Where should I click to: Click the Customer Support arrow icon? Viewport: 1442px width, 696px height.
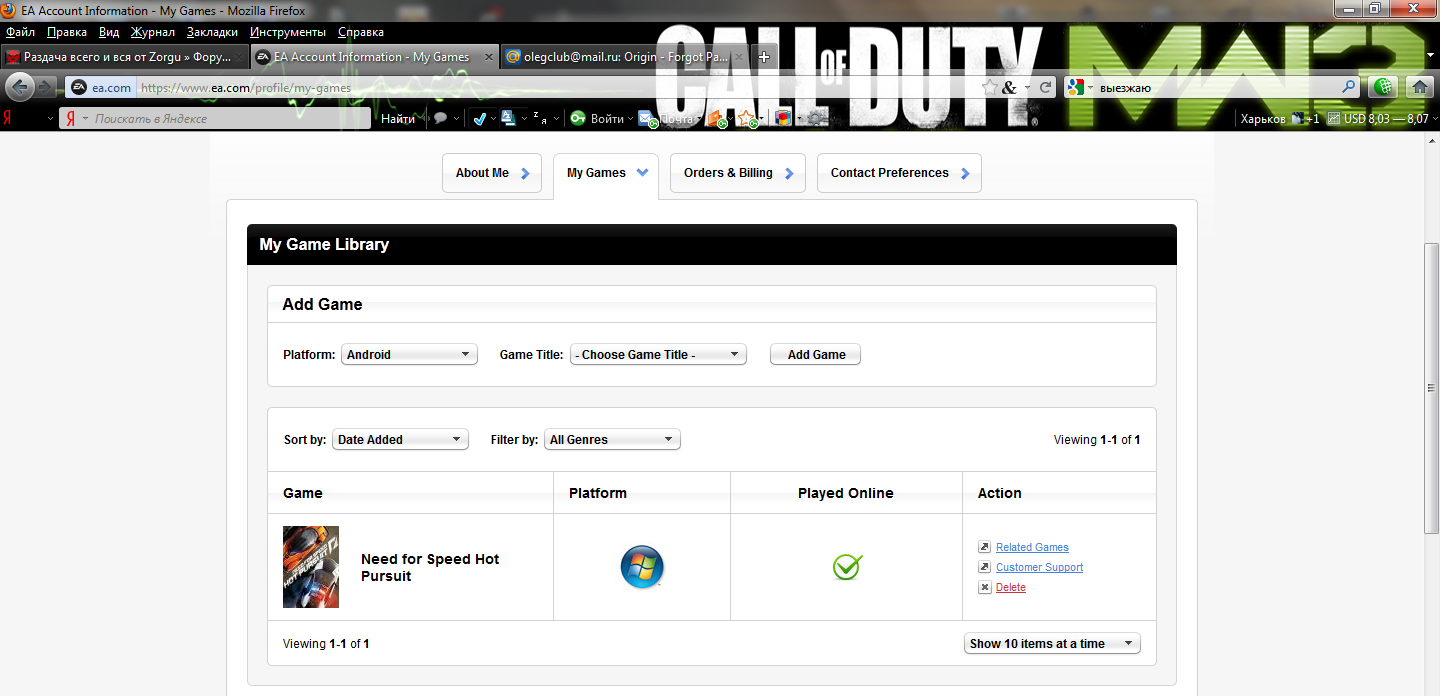click(985, 567)
